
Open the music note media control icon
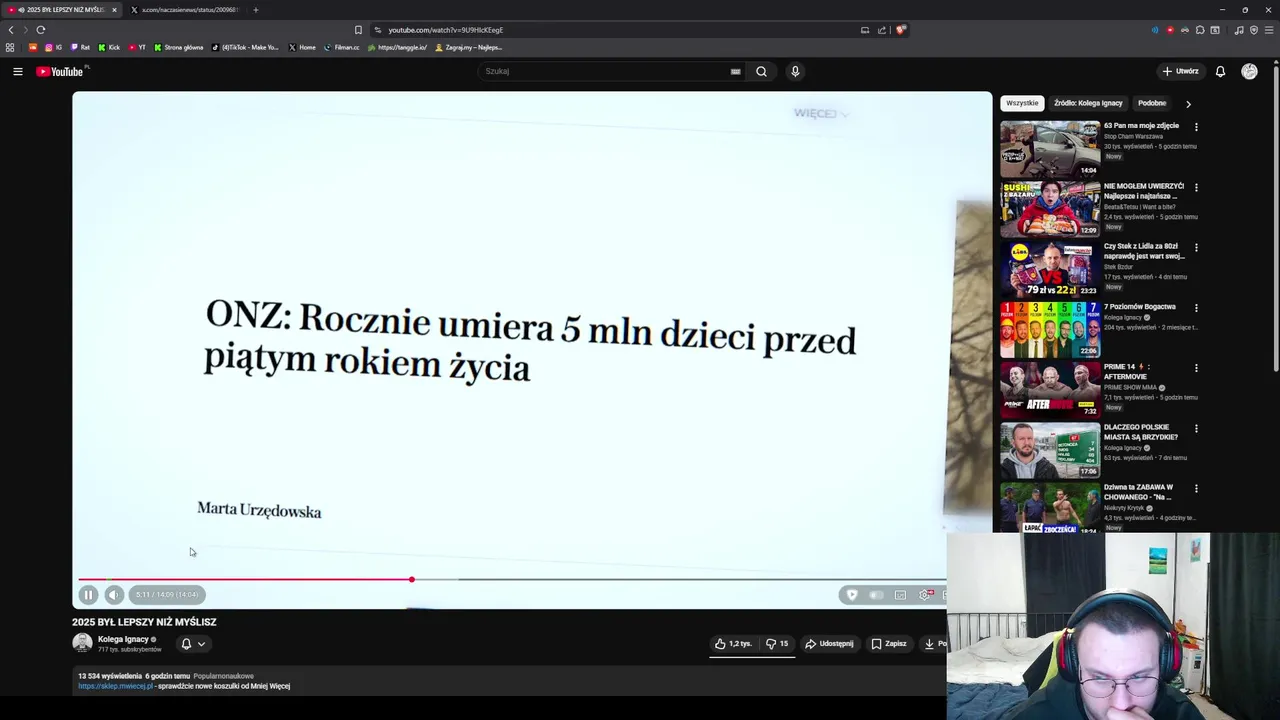[1239, 30]
